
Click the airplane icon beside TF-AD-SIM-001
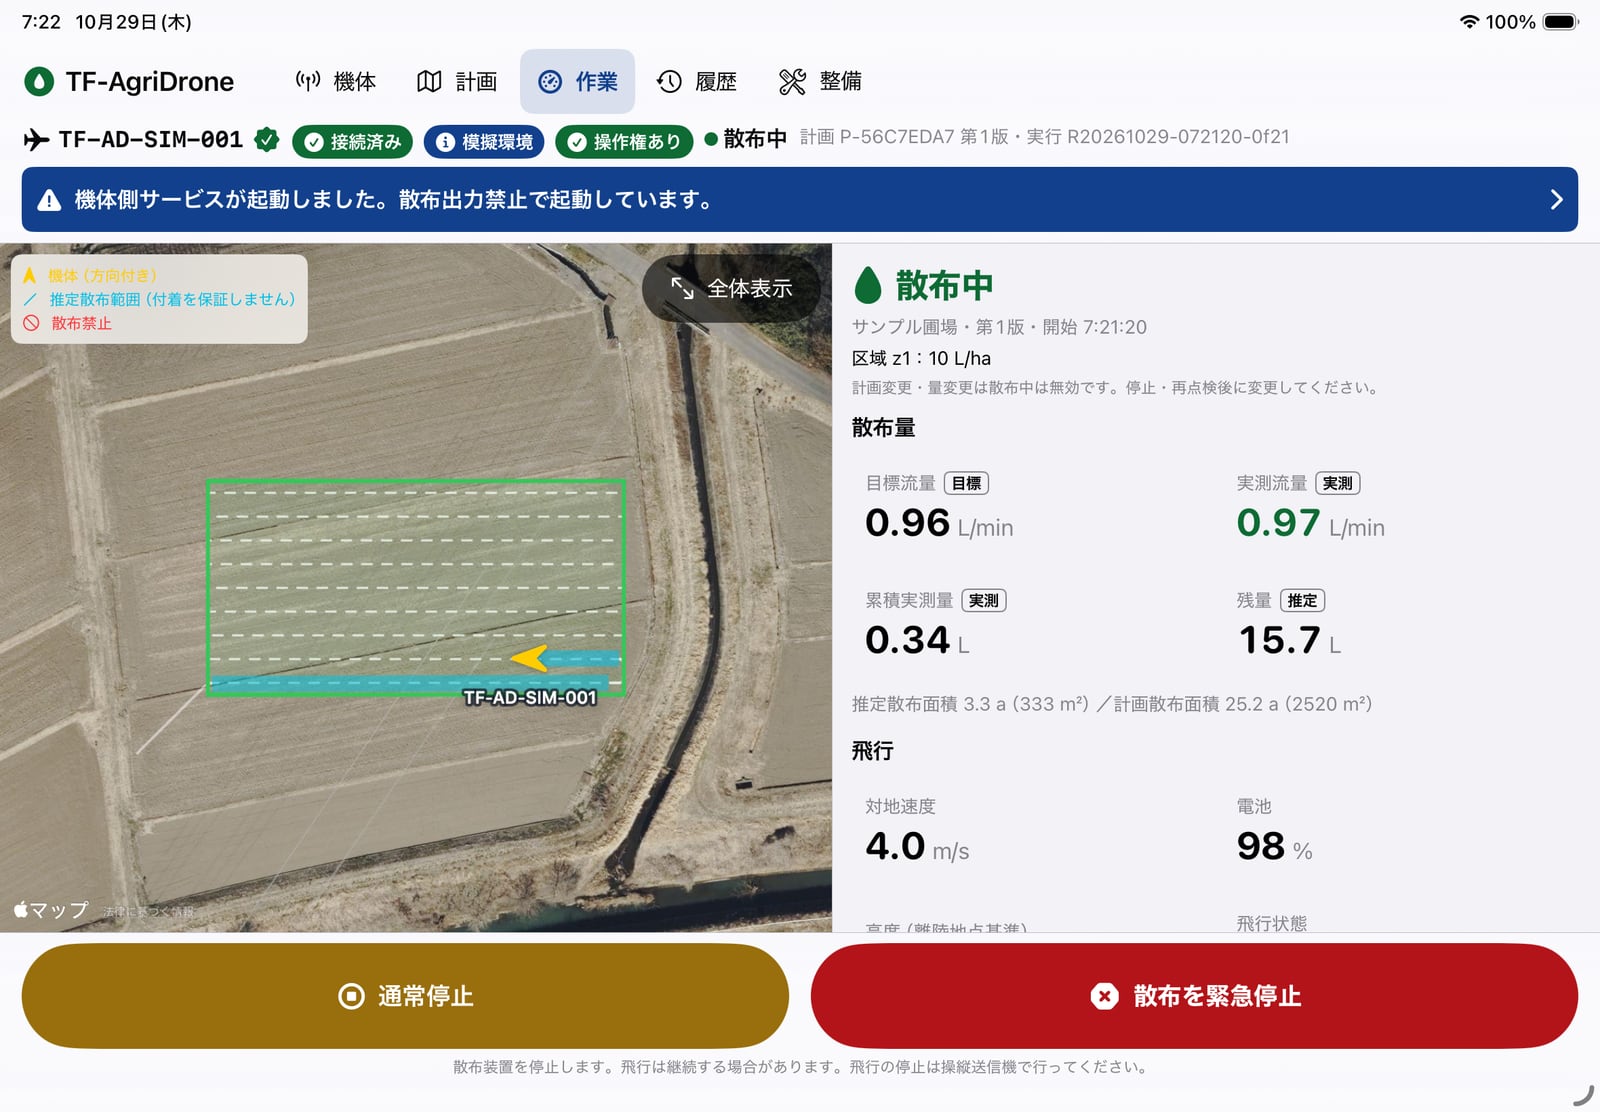(36, 140)
